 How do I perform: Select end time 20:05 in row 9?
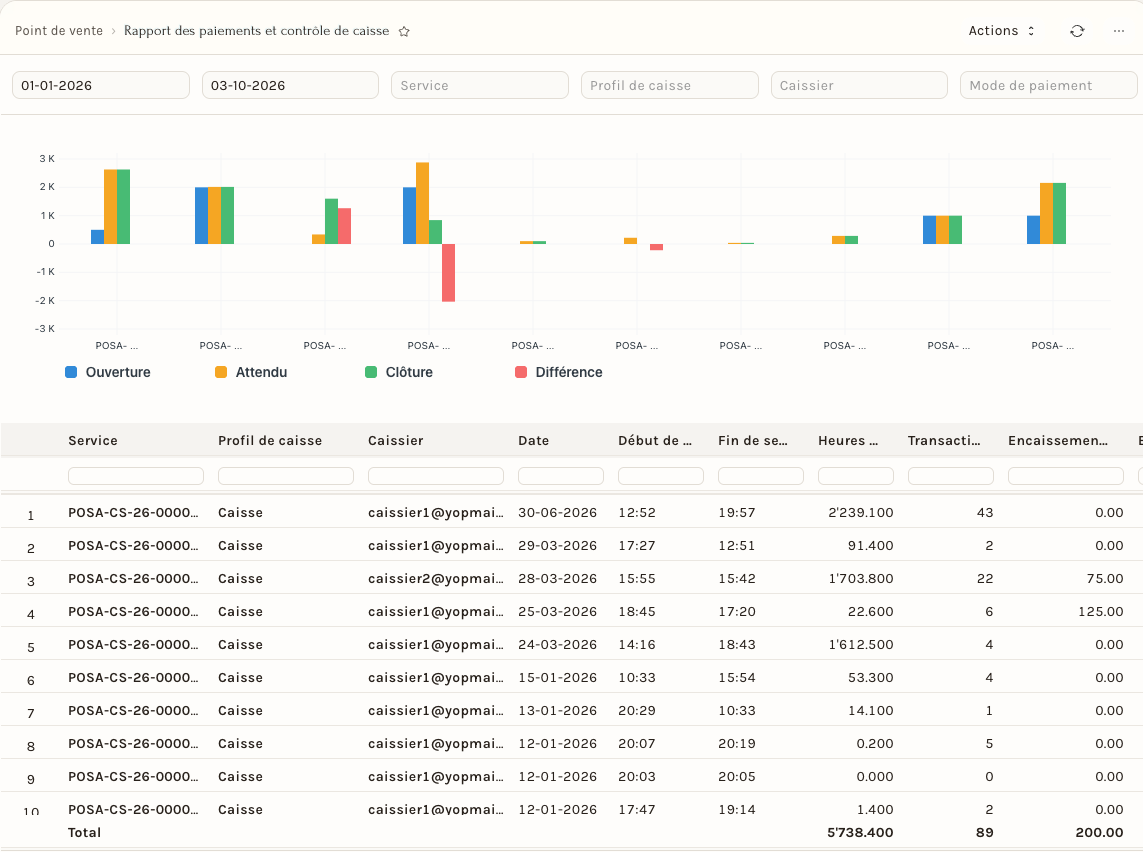tap(737, 777)
